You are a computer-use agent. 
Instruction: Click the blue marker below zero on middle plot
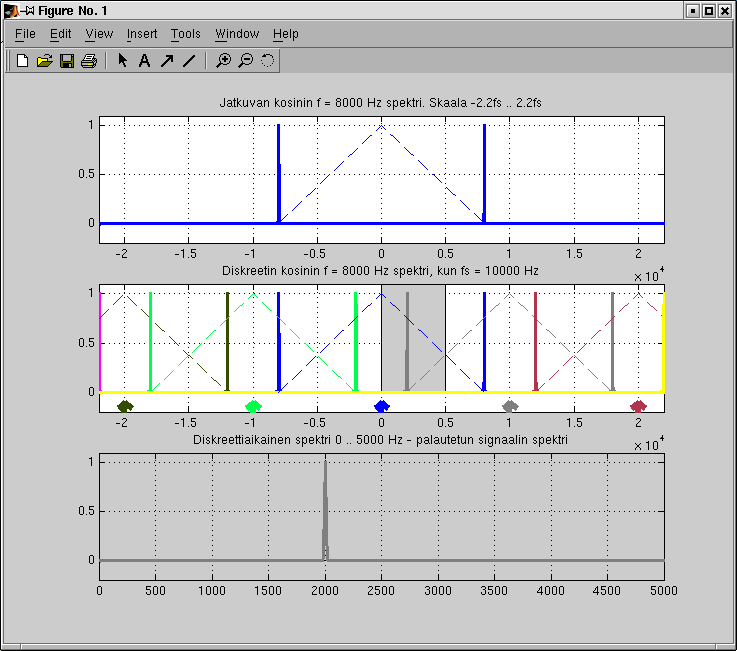[381, 406]
